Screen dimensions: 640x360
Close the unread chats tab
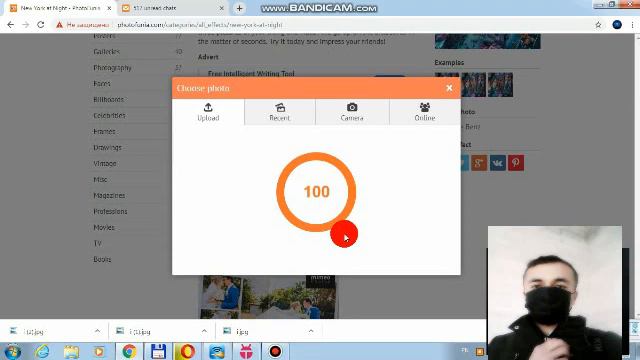[222, 8]
